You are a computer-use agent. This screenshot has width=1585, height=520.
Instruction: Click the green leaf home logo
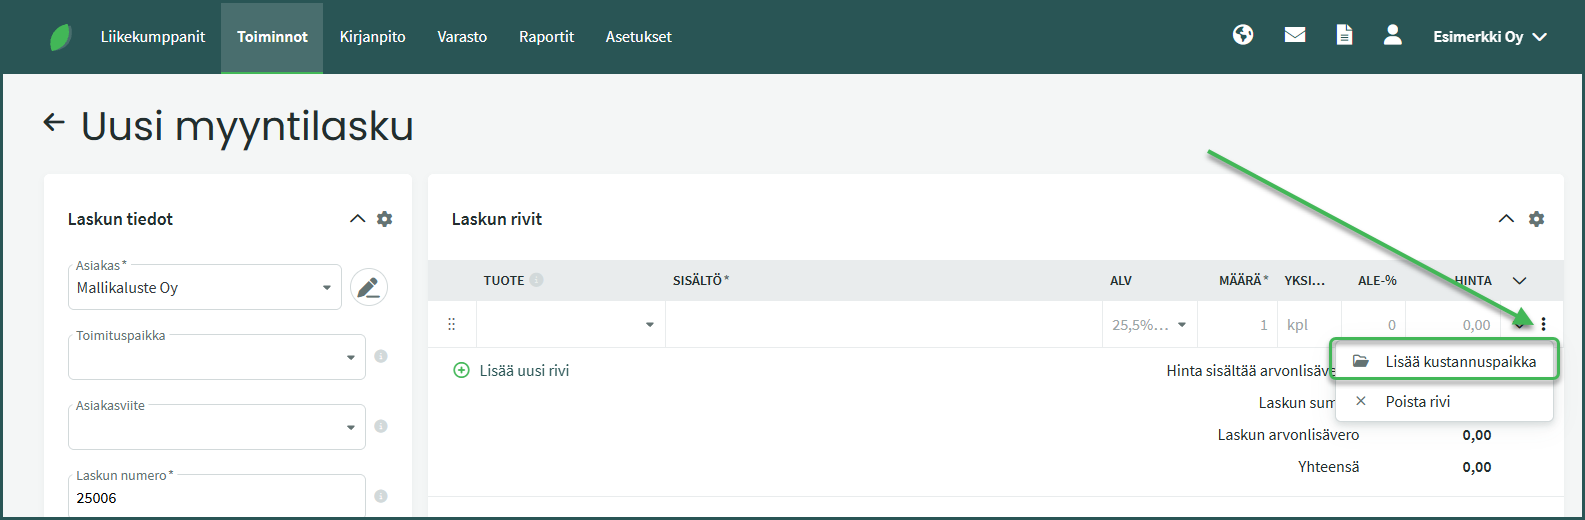point(61,37)
